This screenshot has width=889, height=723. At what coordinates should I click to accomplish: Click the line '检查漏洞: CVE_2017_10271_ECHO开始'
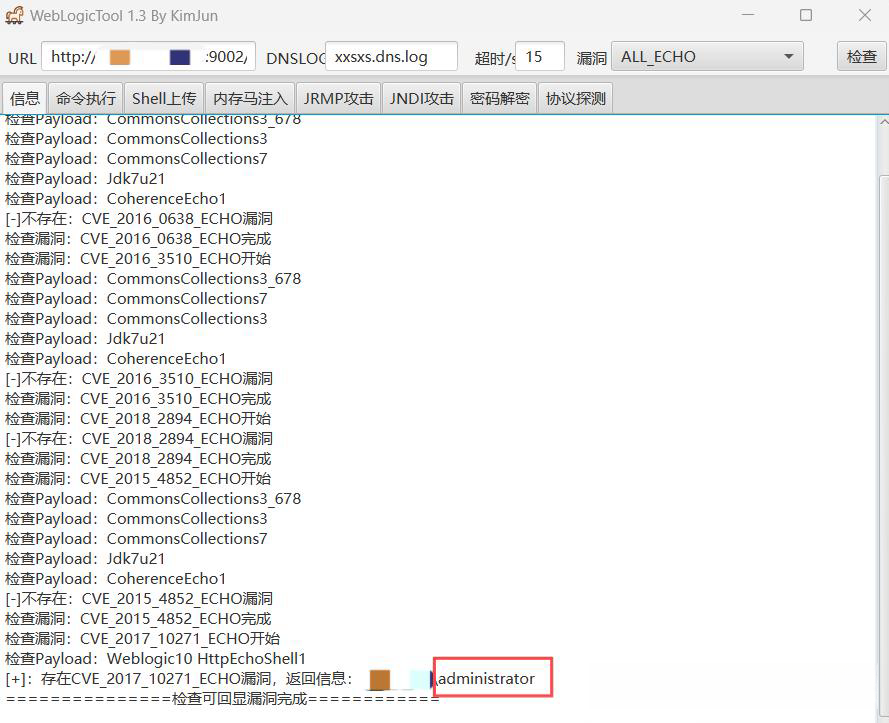[143, 639]
